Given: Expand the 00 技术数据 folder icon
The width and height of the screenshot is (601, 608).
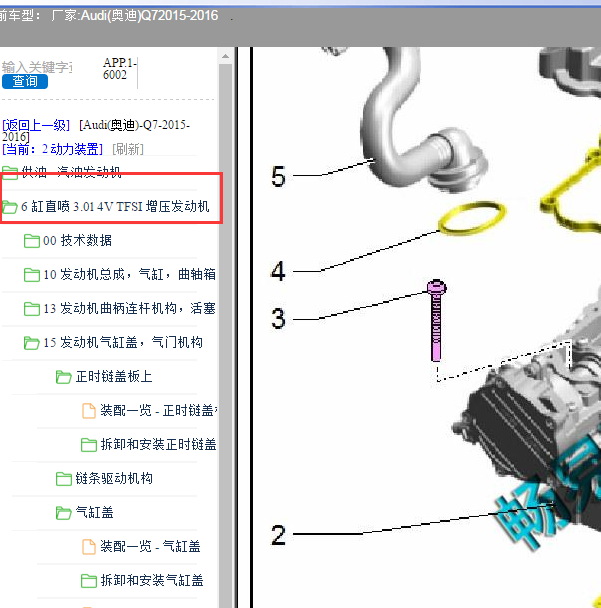Looking at the screenshot, I should click(32, 241).
